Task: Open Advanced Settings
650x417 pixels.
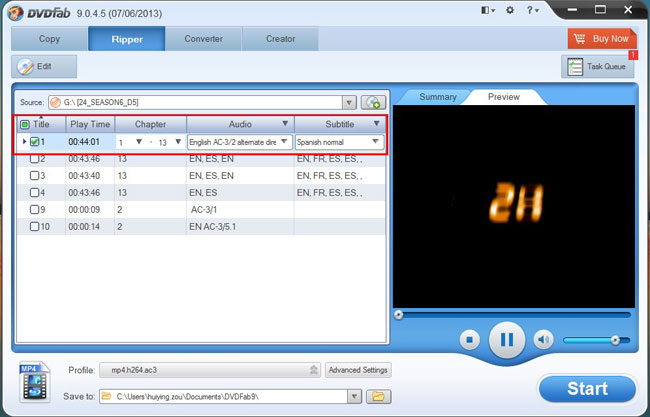Action: tap(358, 370)
